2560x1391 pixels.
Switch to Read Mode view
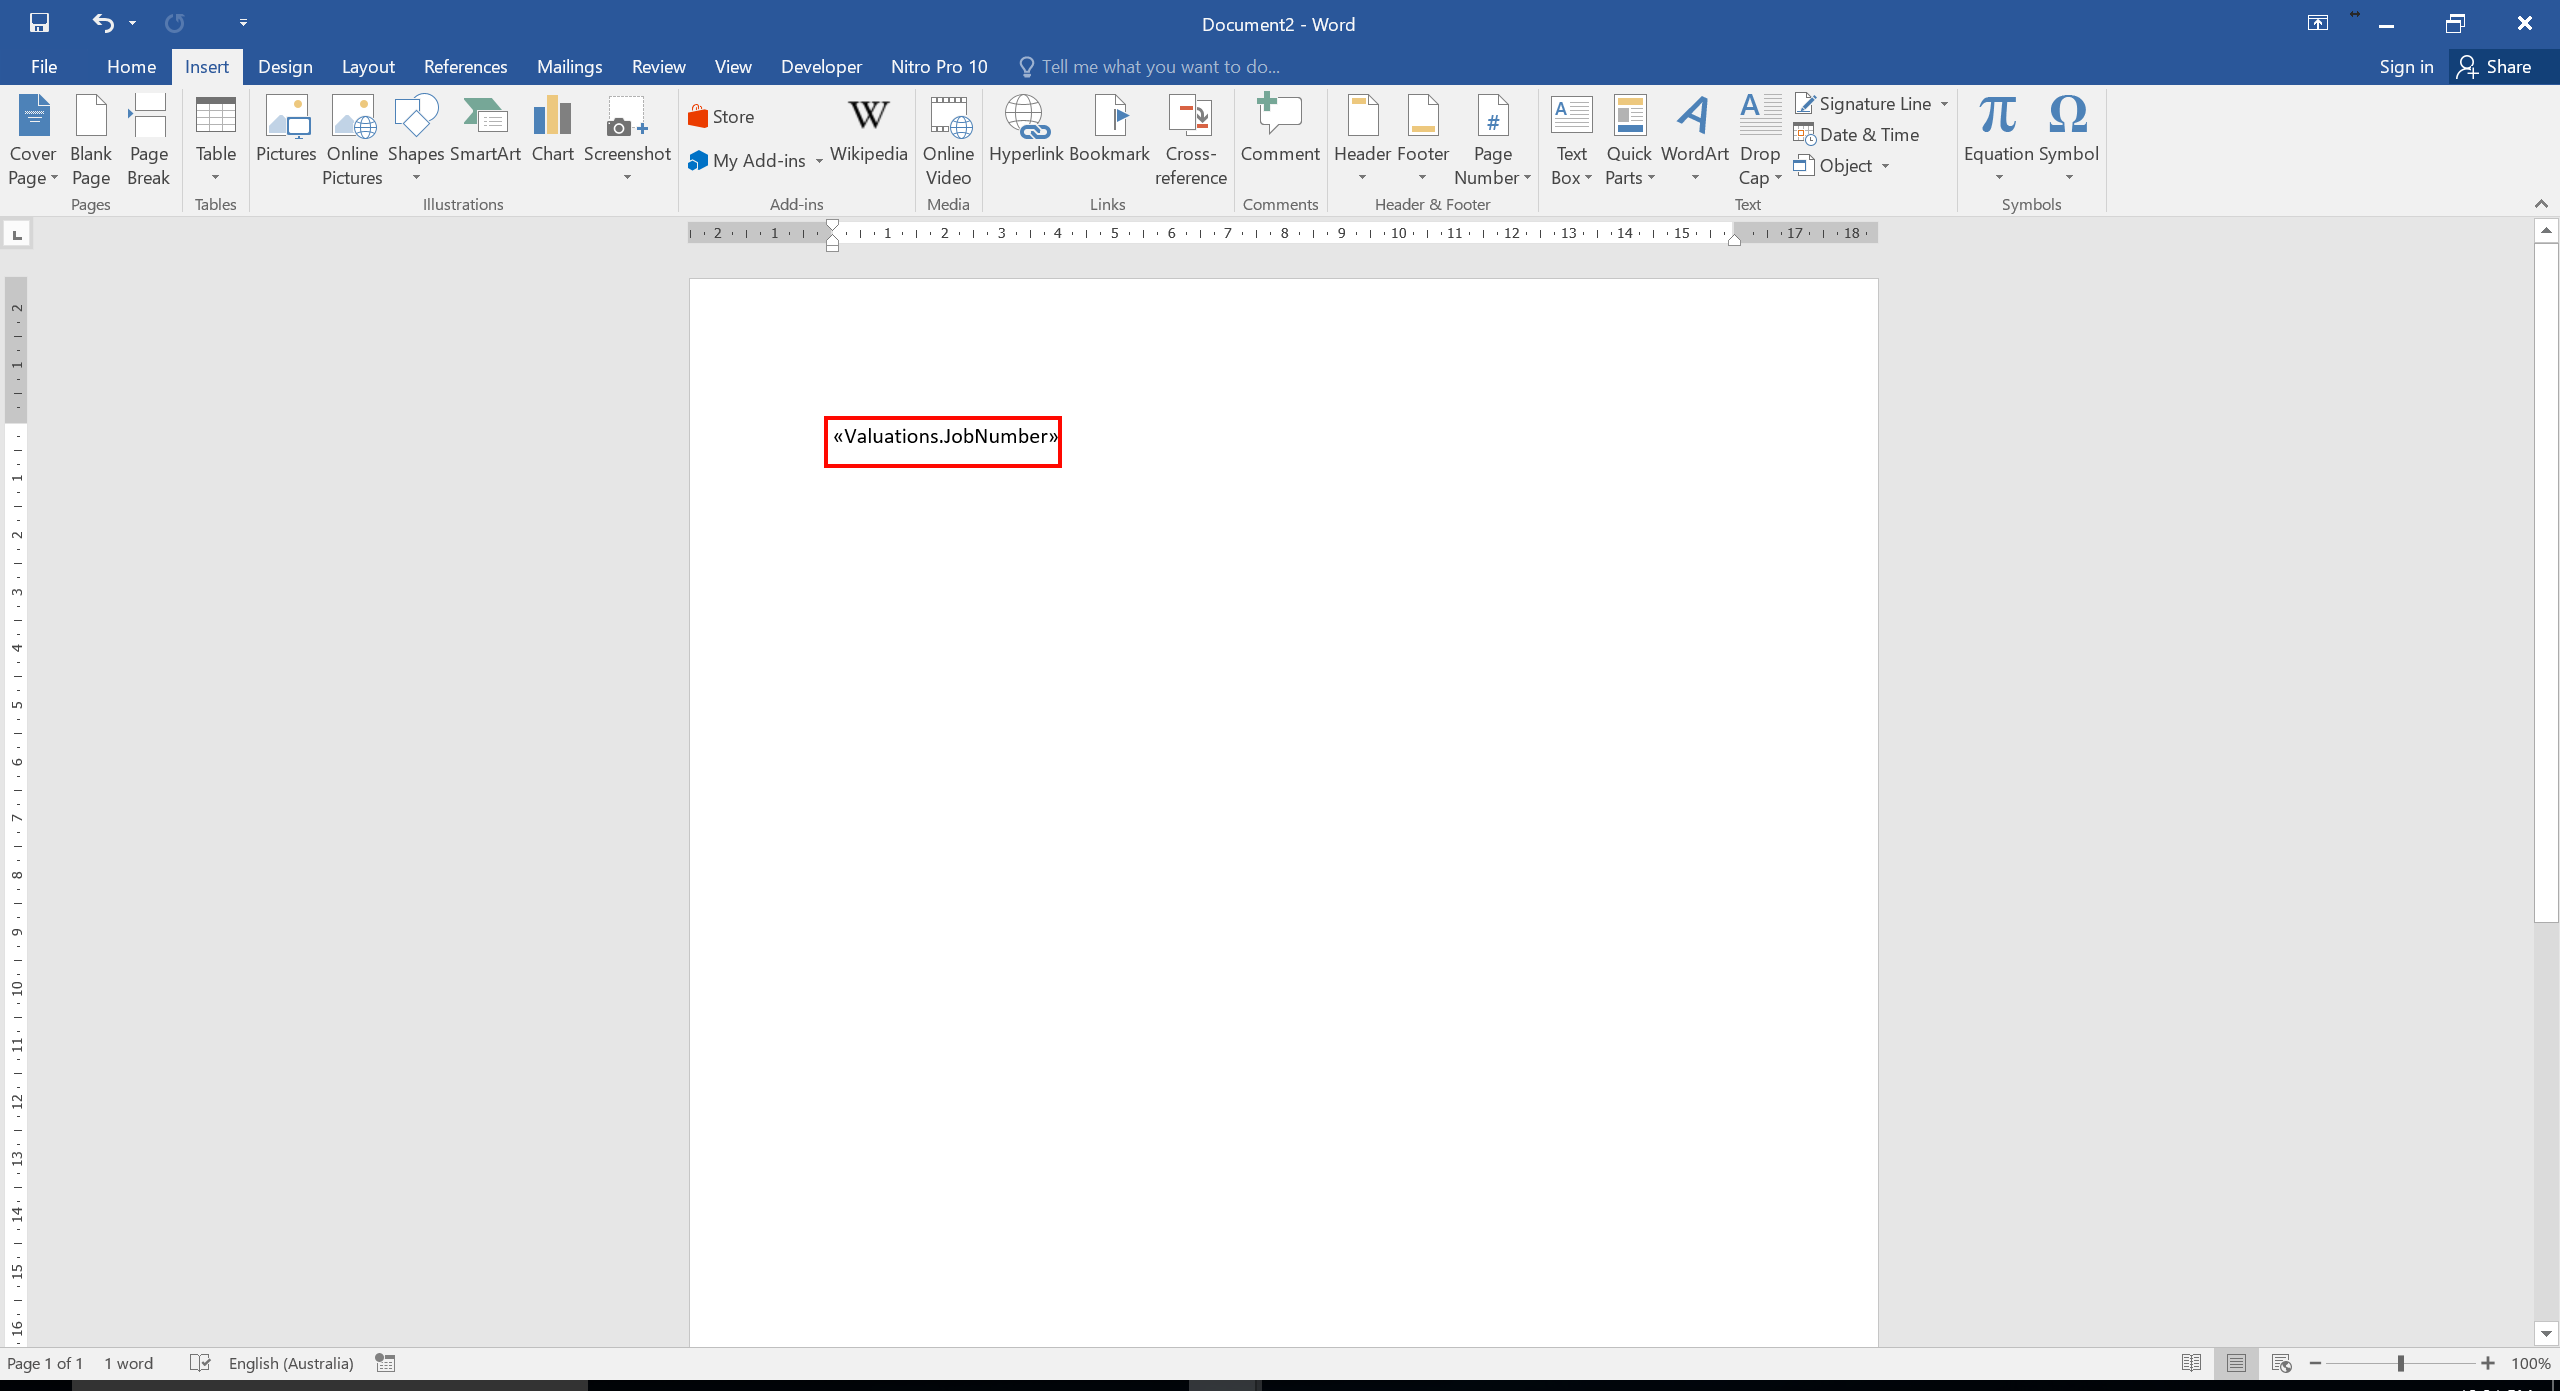2191,1363
